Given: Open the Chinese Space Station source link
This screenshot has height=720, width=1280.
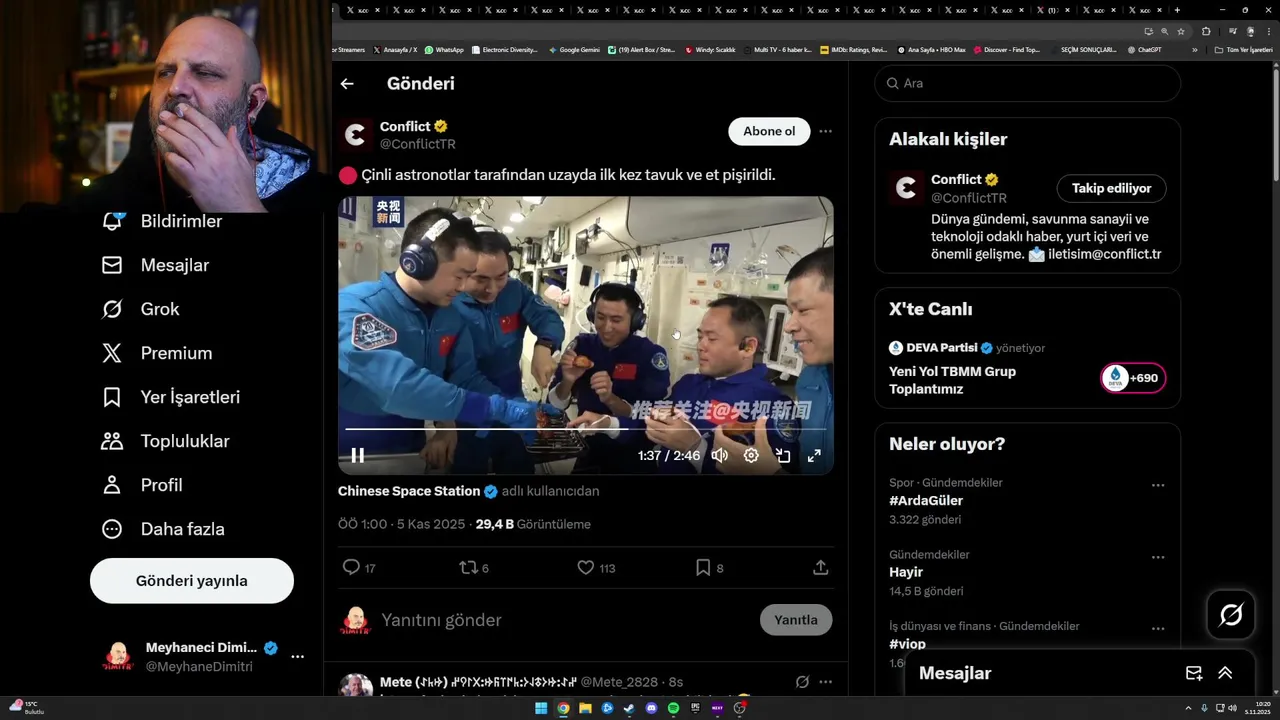Looking at the screenshot, I should point(409,491).
